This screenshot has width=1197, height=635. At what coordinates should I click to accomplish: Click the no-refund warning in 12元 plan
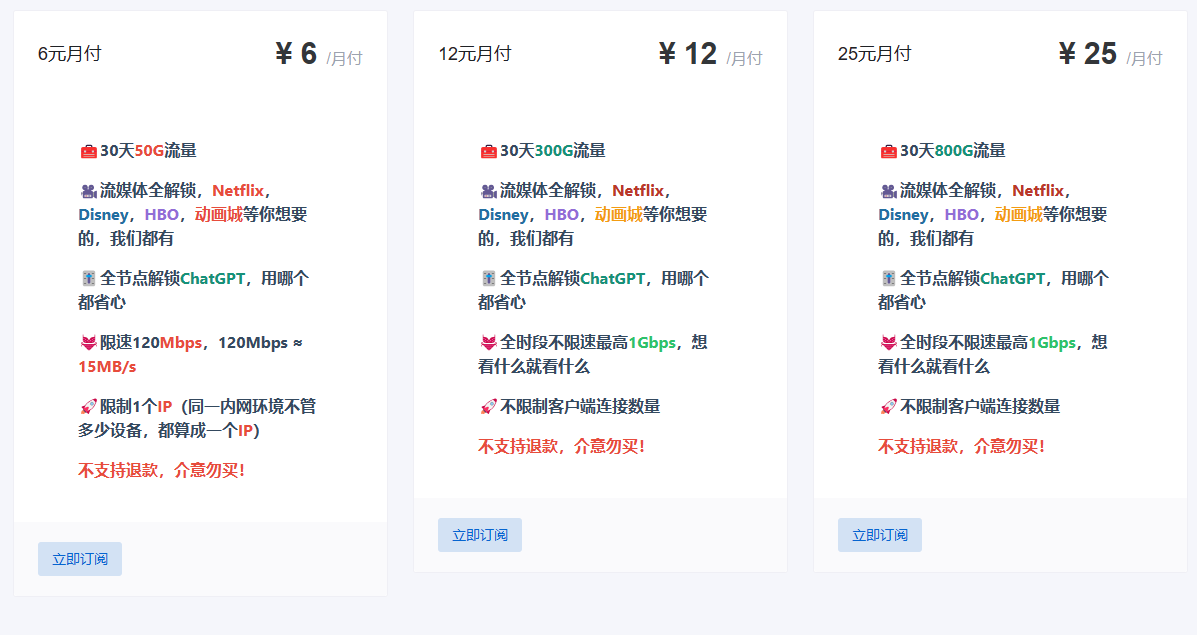561,446
